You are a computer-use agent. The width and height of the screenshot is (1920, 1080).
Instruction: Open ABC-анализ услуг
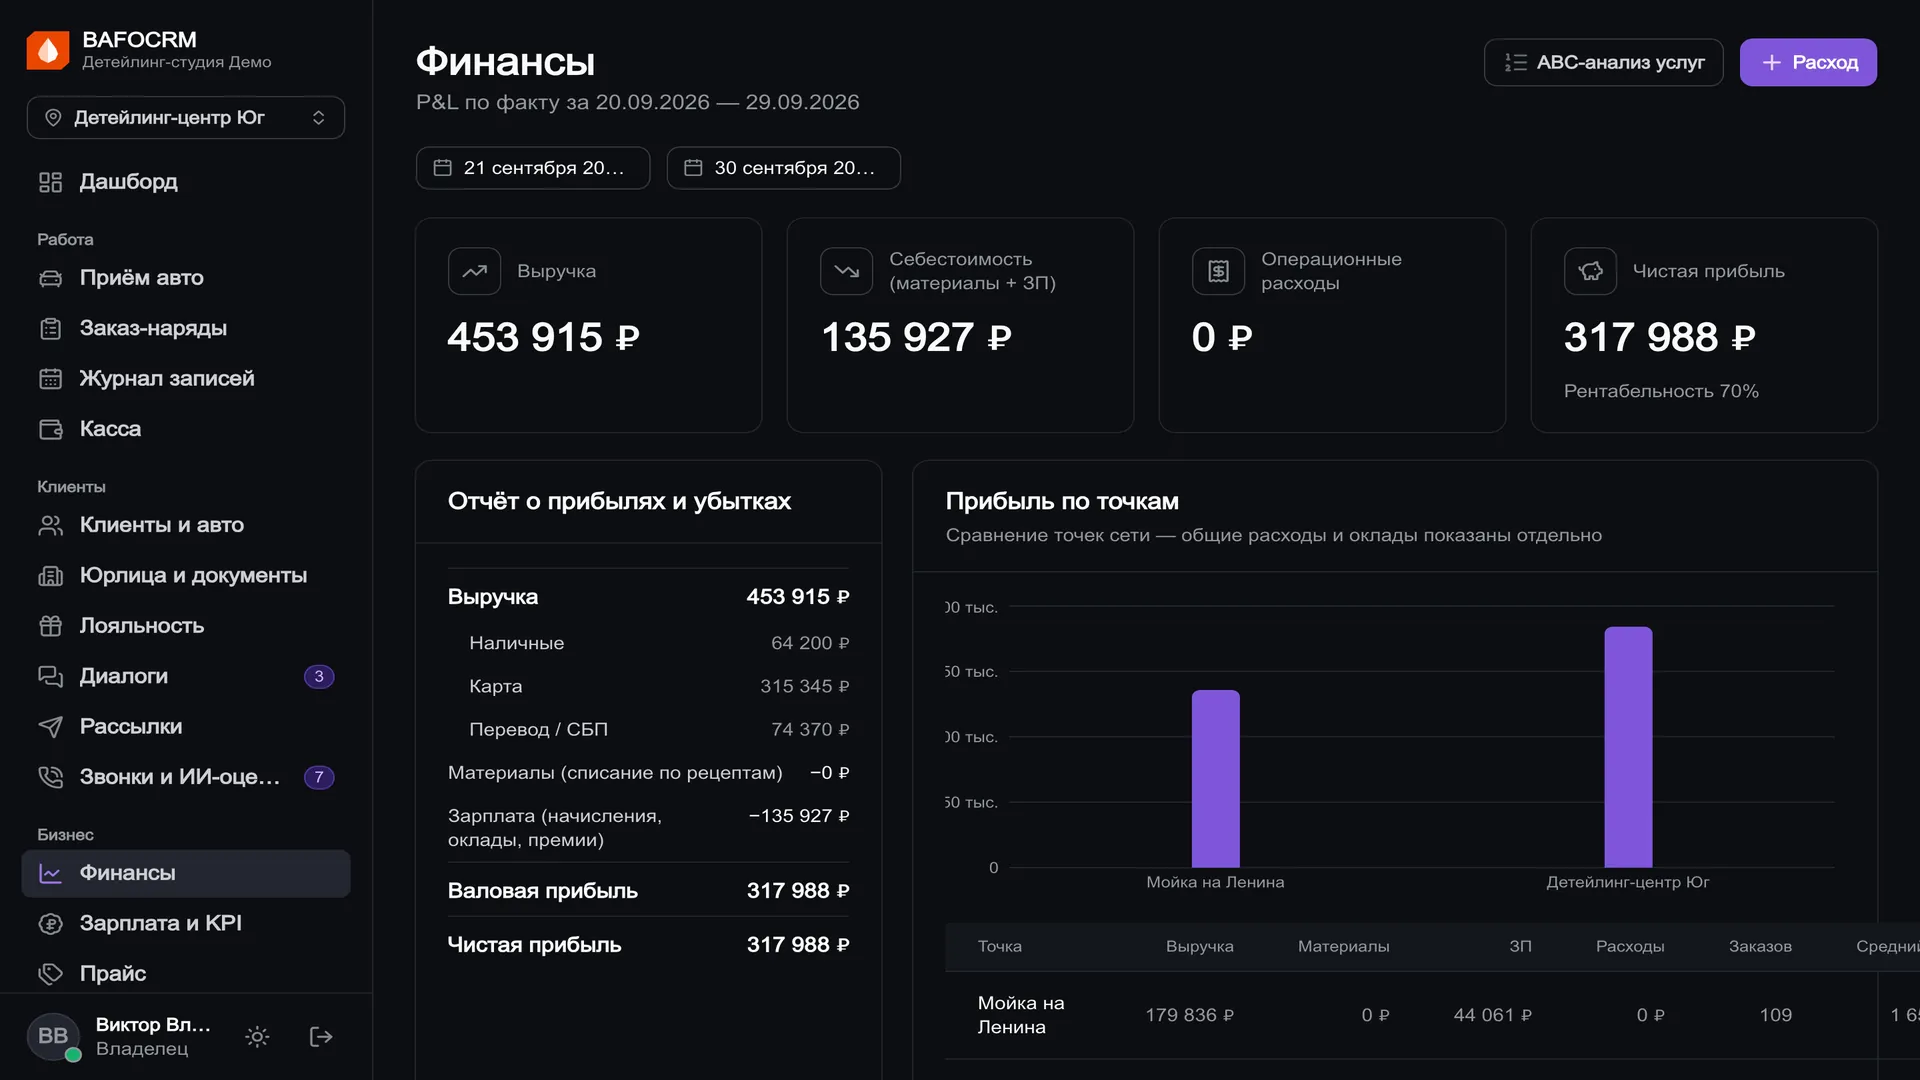[x=1603, y=62]
